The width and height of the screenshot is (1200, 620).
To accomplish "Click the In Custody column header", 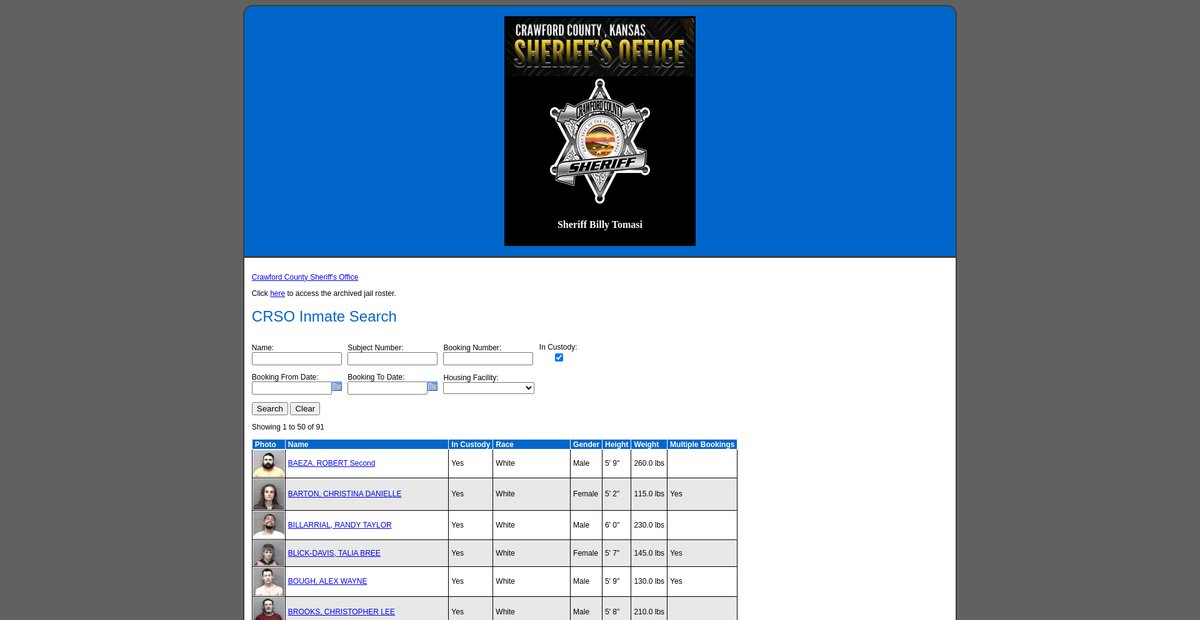I will point(471,444).
